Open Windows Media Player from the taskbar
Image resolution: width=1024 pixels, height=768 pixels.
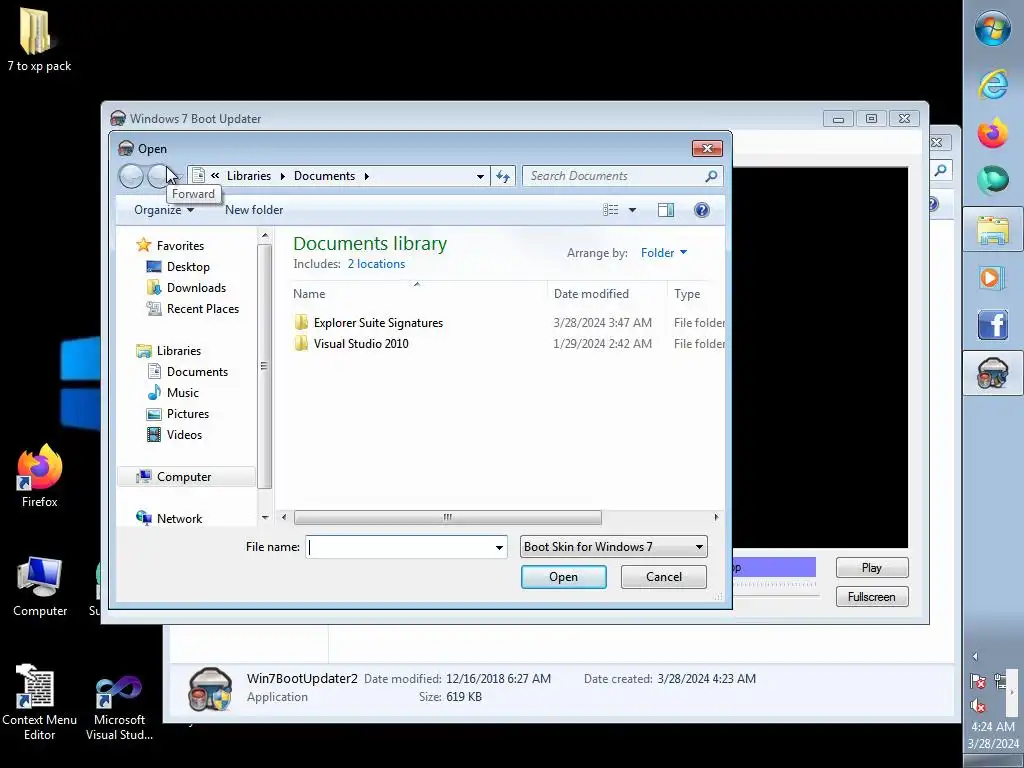[993, 278]
